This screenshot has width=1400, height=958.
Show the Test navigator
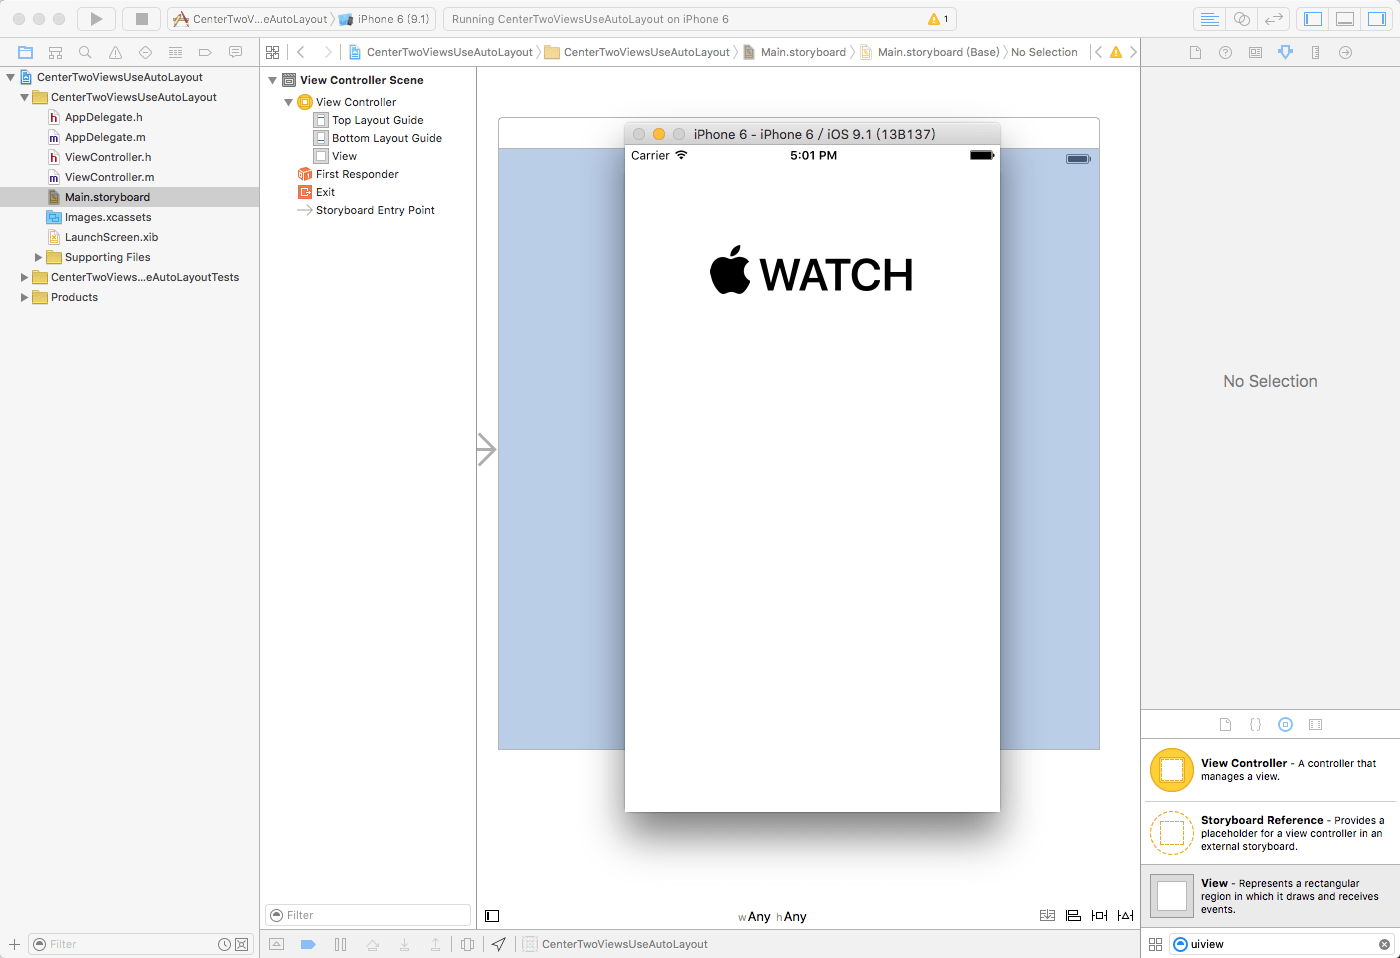145,52
